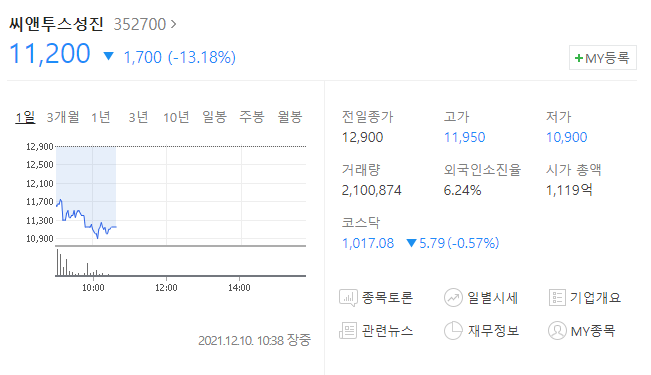Switch to the 일봉 candle chart tab
Viewport: 651px width, 375px height.
214,117
